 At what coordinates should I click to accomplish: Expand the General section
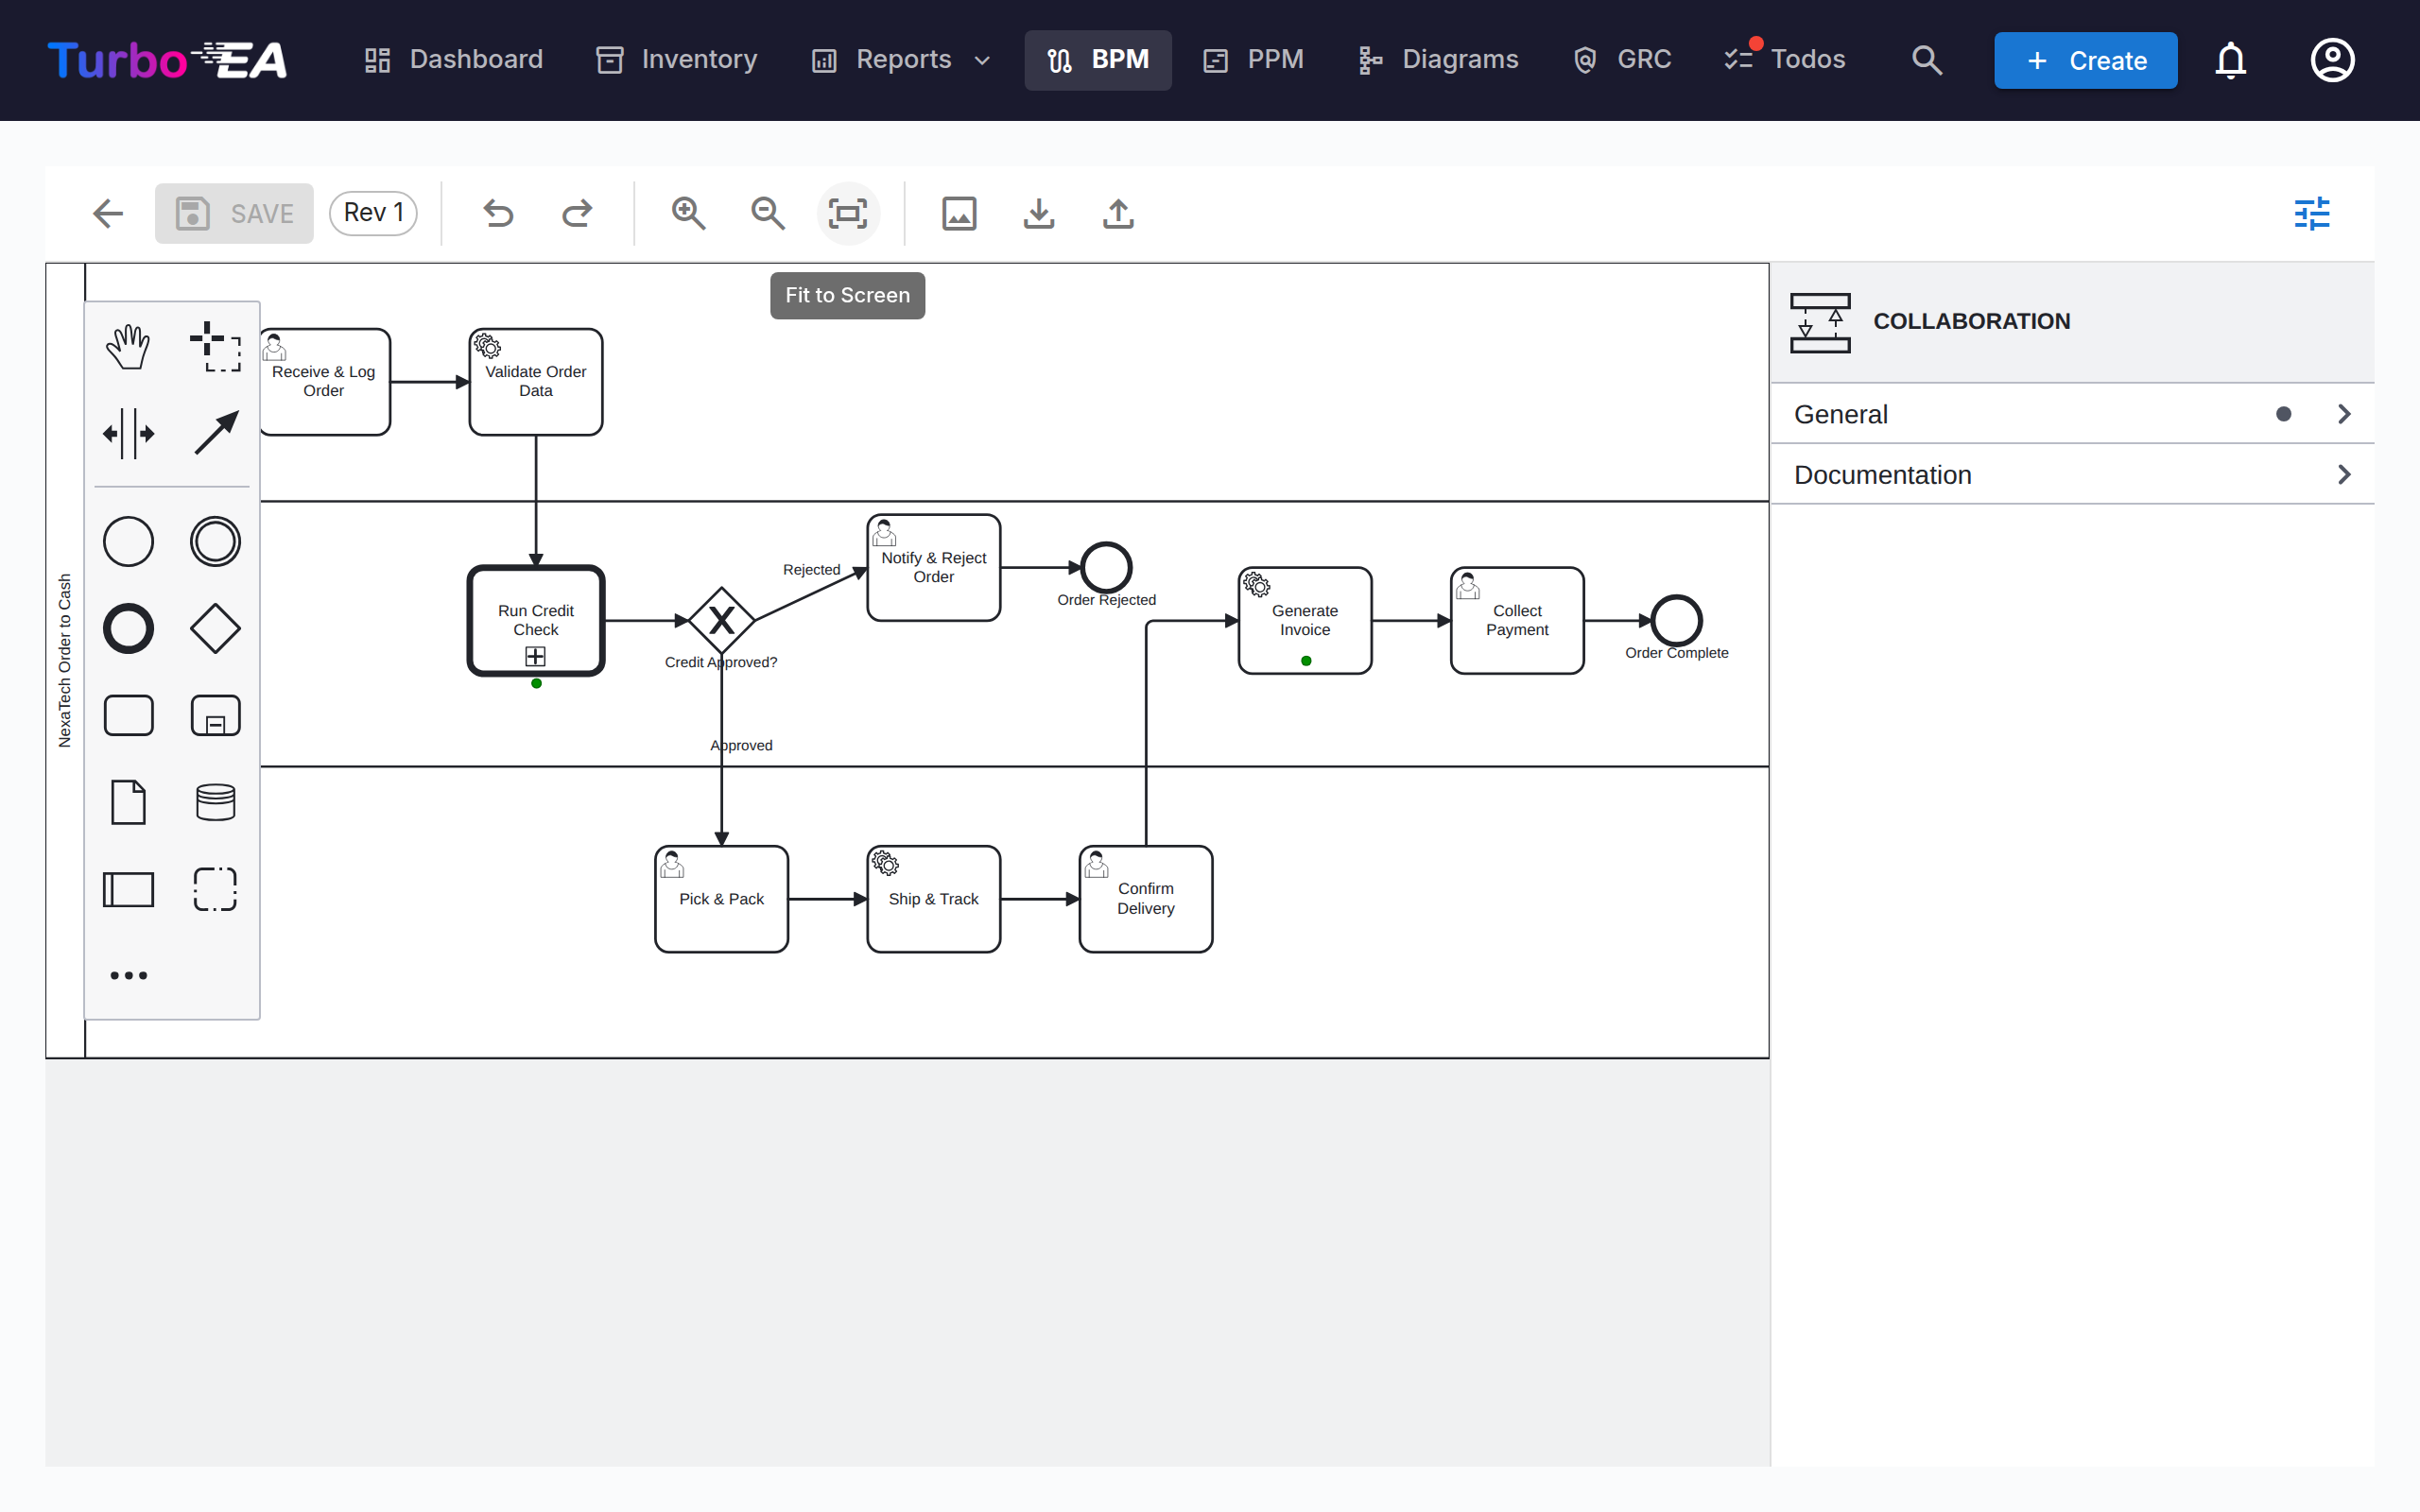coord(2072,414)
